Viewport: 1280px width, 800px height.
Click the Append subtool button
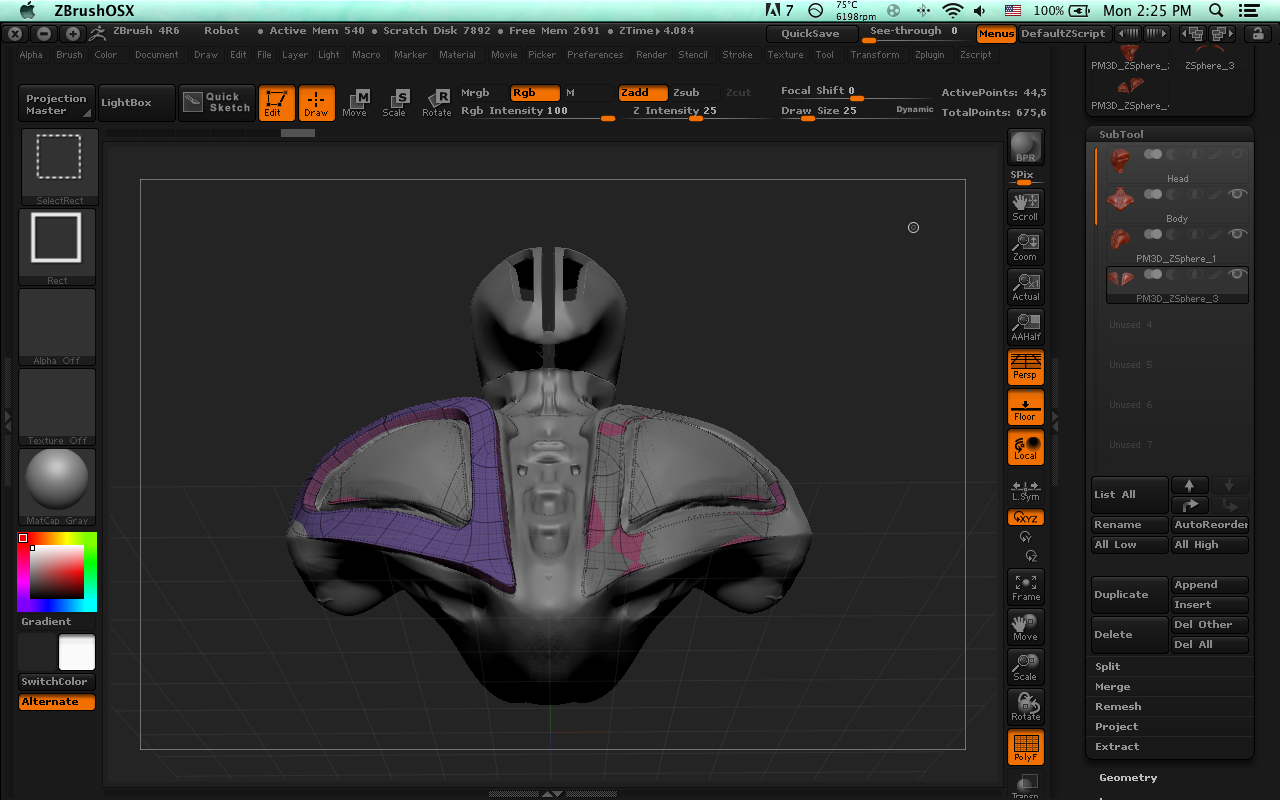click(x=1211, y=585)
